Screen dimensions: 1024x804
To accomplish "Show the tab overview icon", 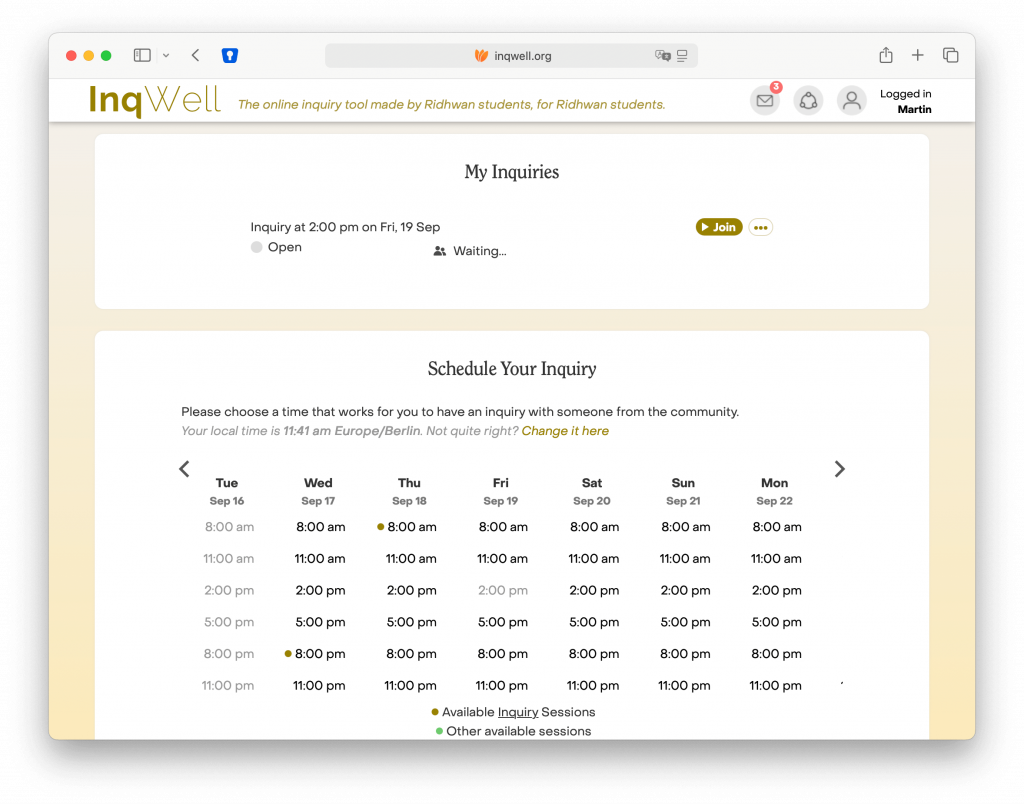I will (x=950, y=56).
